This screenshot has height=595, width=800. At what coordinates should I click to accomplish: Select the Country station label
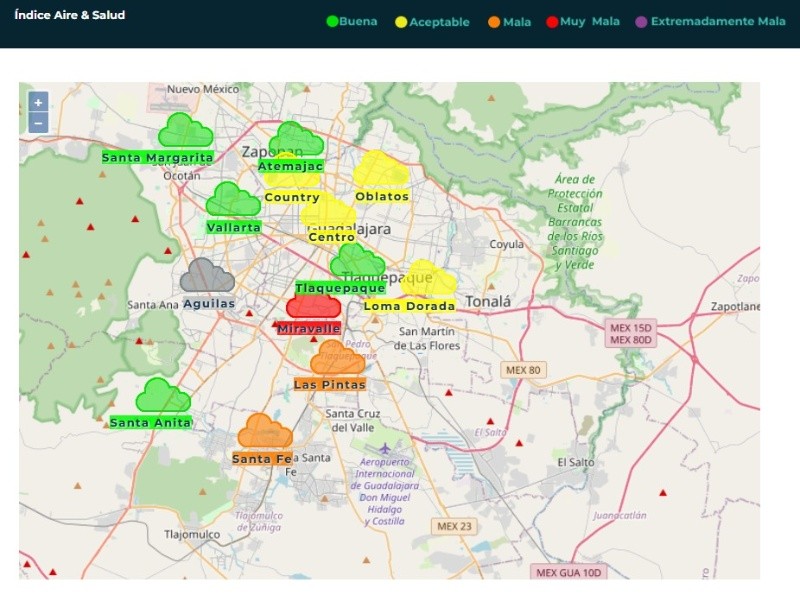(x=292, y=198)
